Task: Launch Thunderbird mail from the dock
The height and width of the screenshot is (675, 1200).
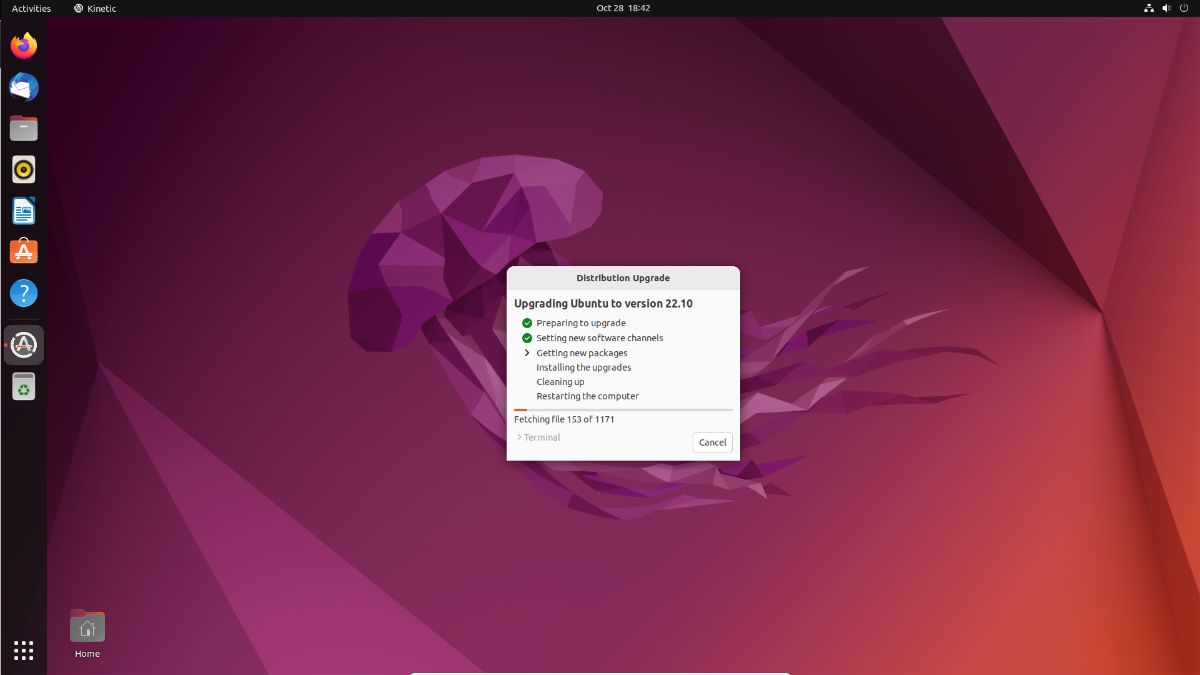Action: point(24,87)
